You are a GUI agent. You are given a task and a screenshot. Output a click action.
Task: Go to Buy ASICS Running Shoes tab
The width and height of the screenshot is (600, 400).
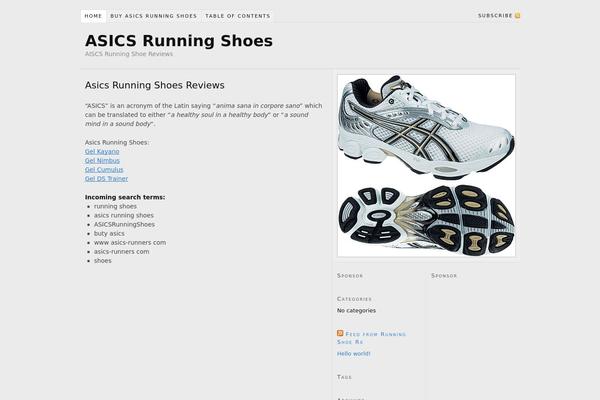[x=153, y=16]
